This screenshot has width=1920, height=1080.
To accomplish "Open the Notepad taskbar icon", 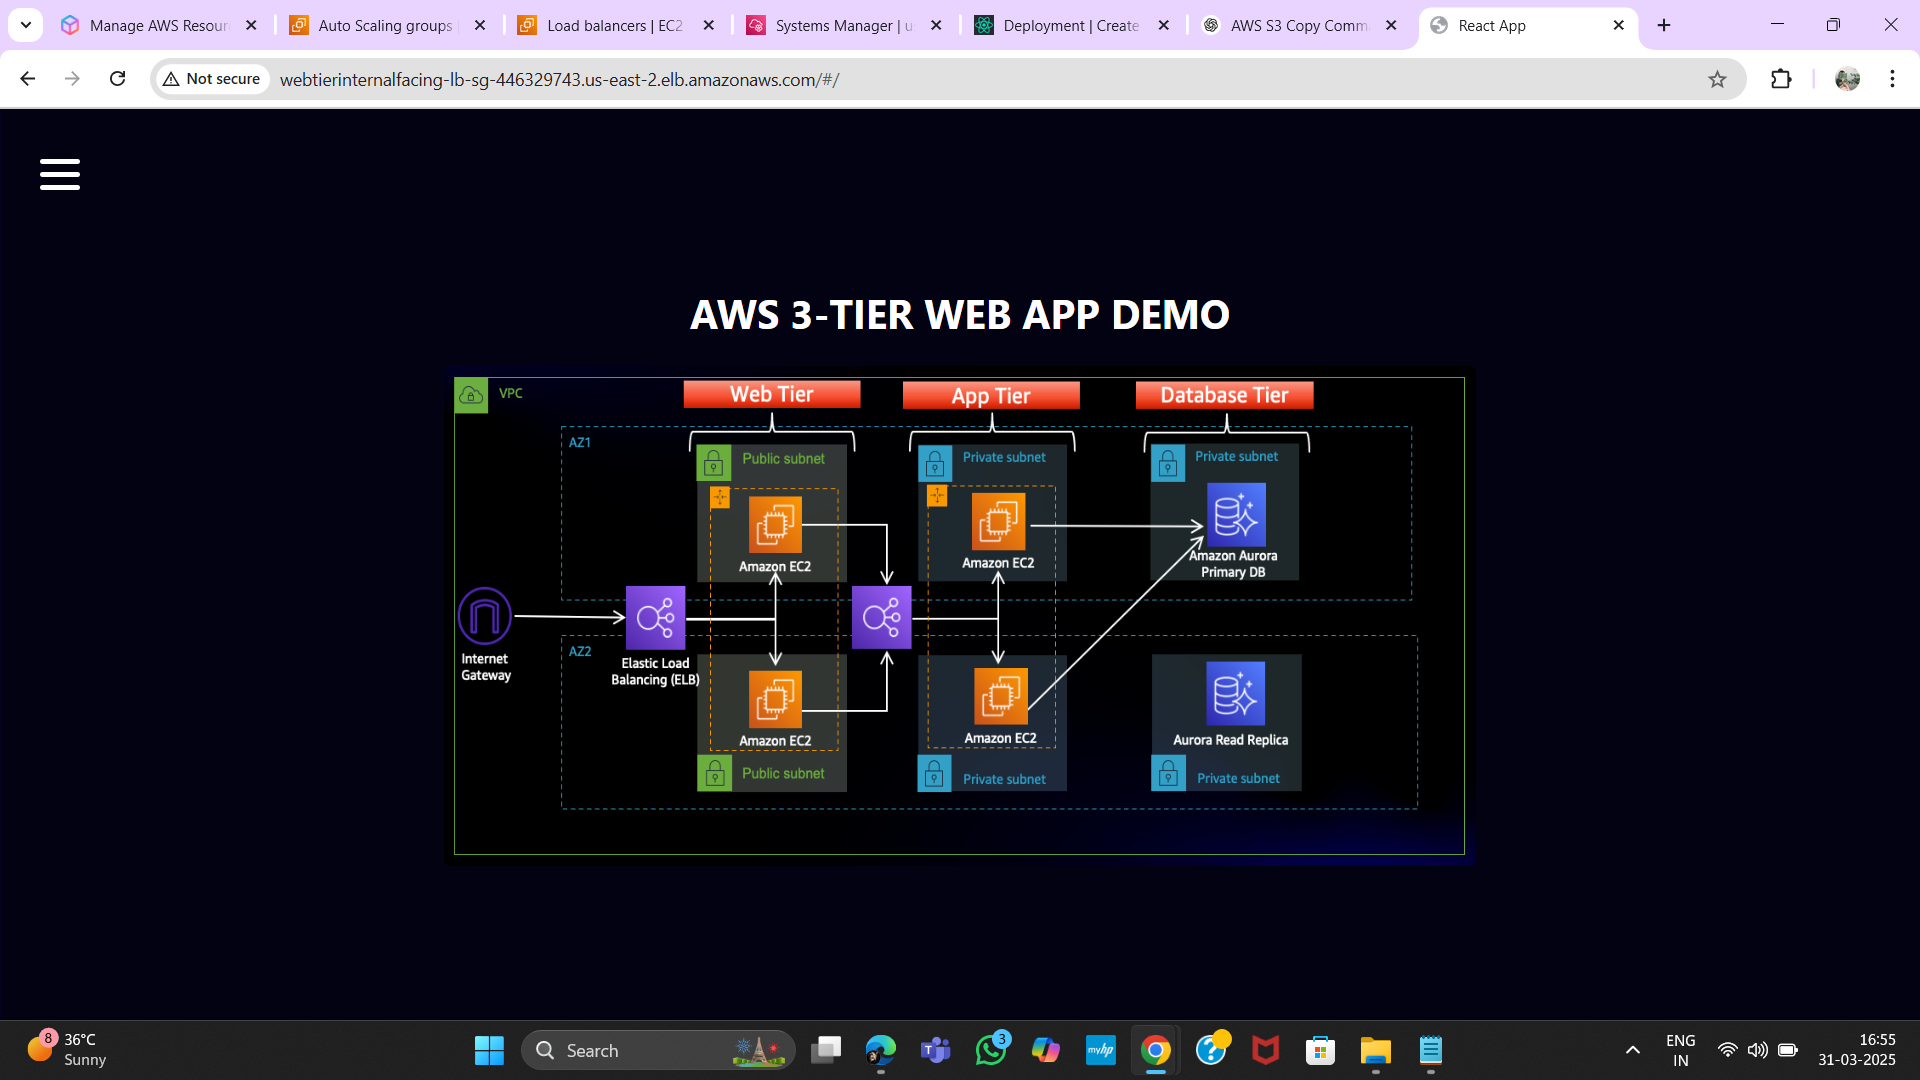I will [1431, 1050].
